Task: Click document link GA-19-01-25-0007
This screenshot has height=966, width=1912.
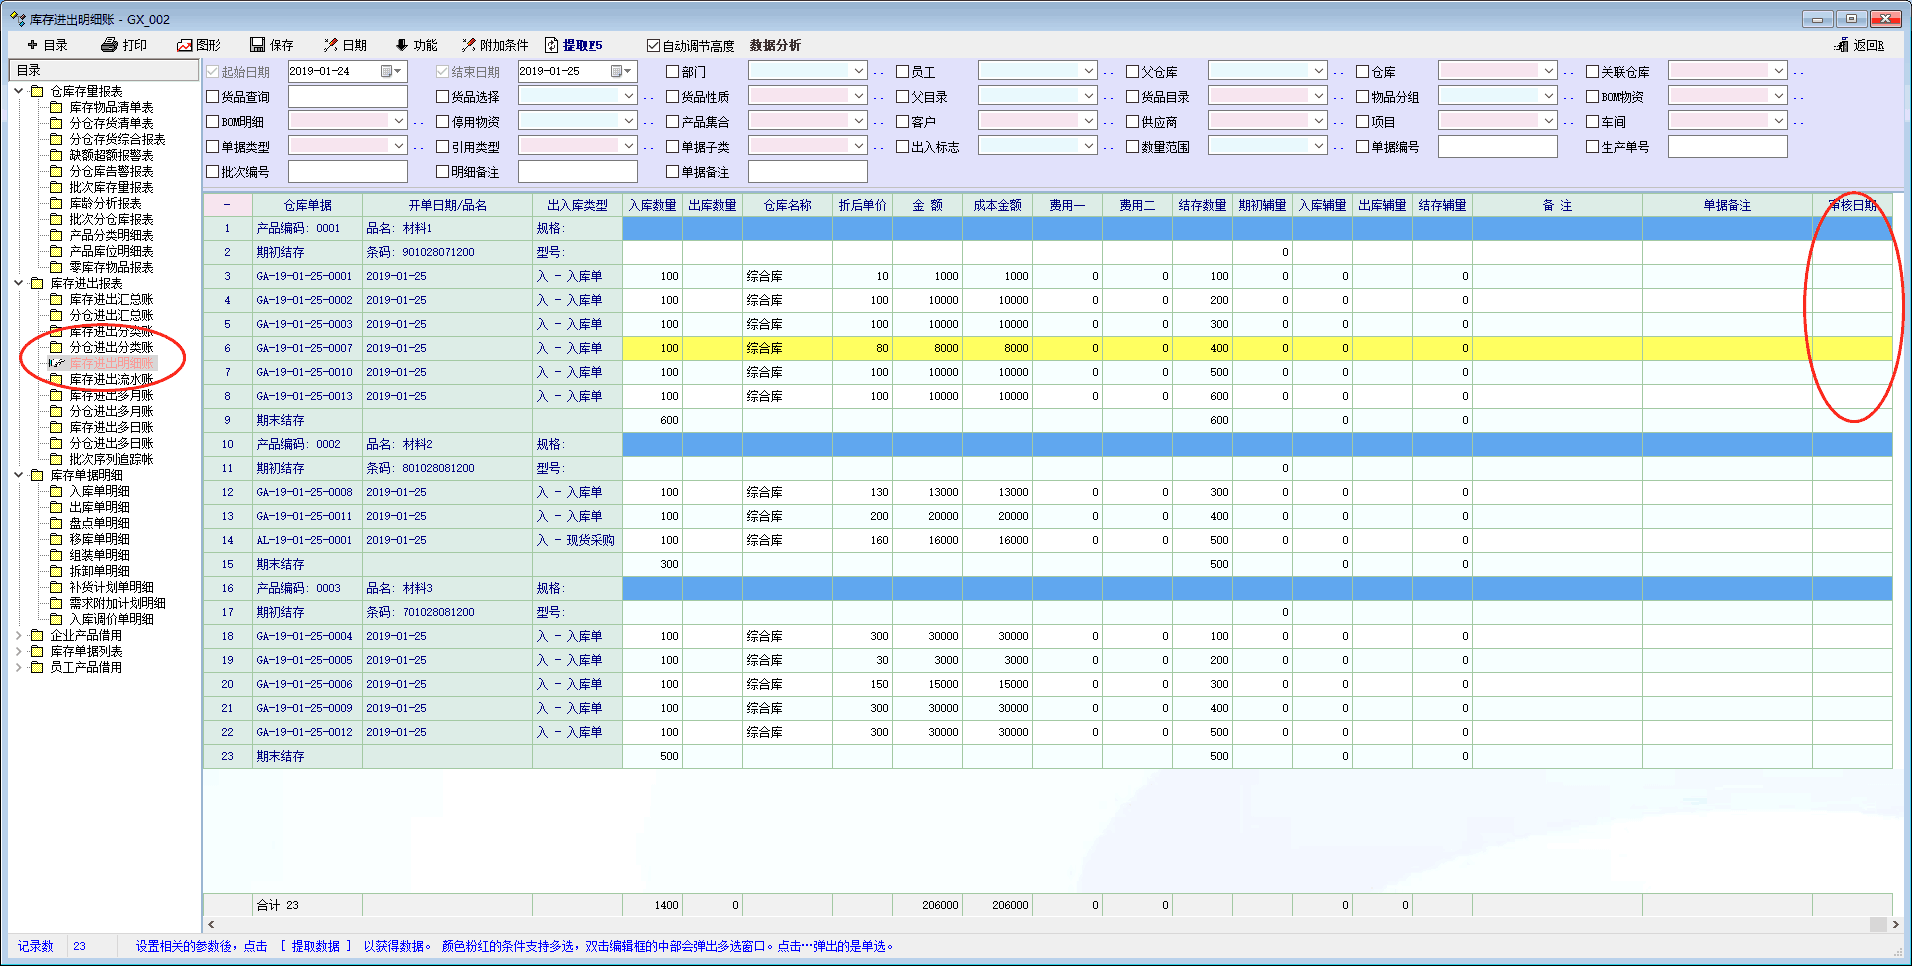Action: click(x=304, y=348)
